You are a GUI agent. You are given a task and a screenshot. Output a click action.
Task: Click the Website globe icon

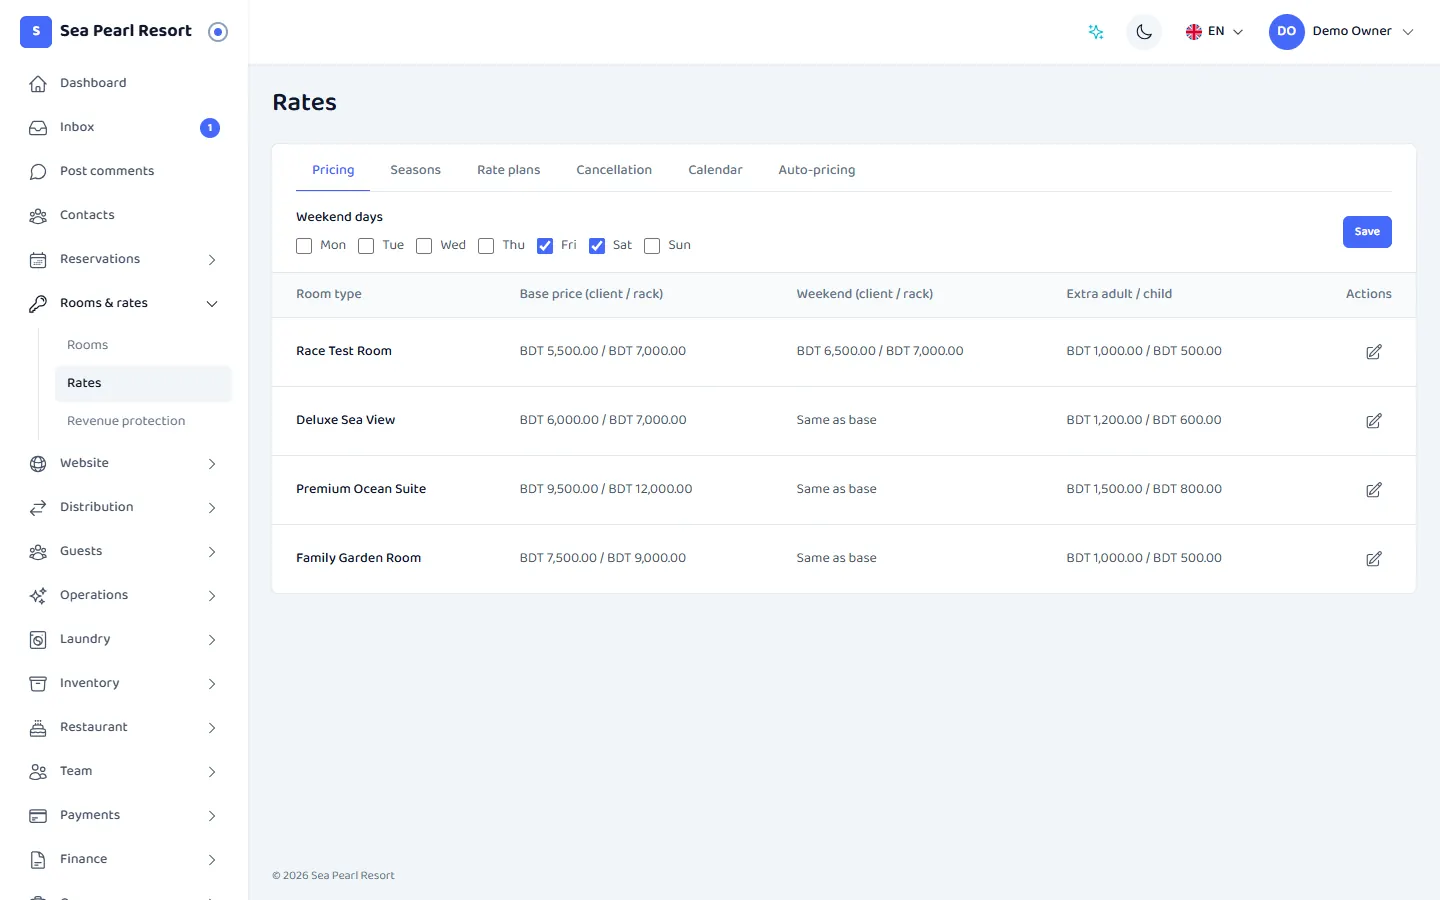coord(38,464)
